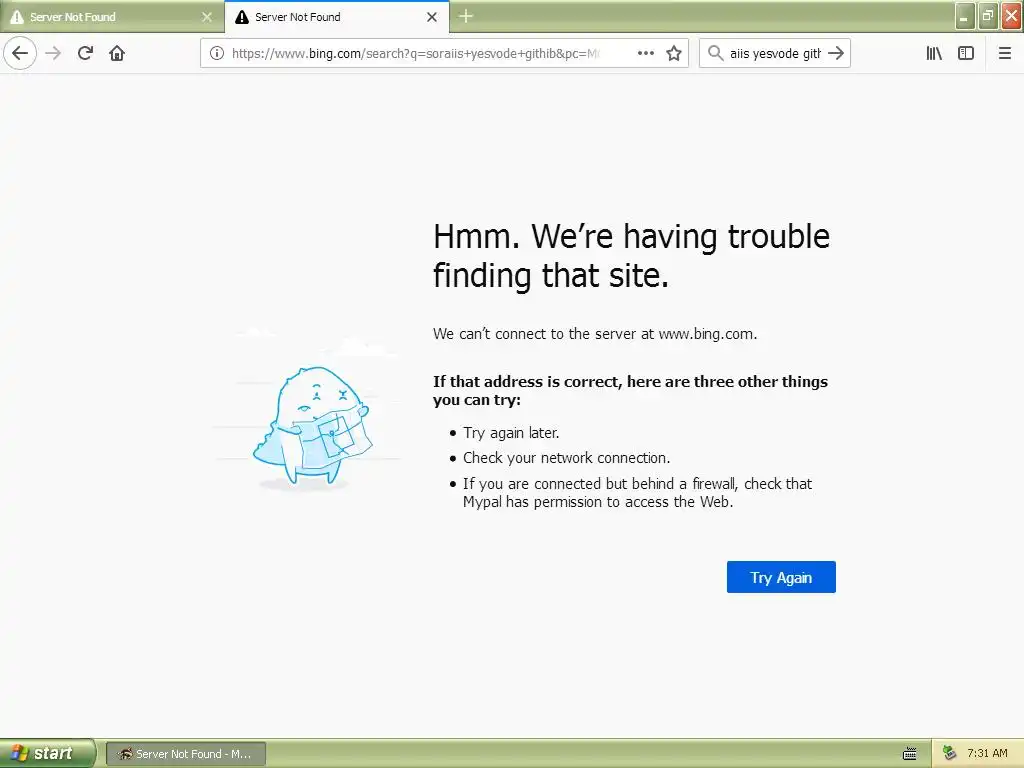Select Server Not Found taskbar button

185,754
